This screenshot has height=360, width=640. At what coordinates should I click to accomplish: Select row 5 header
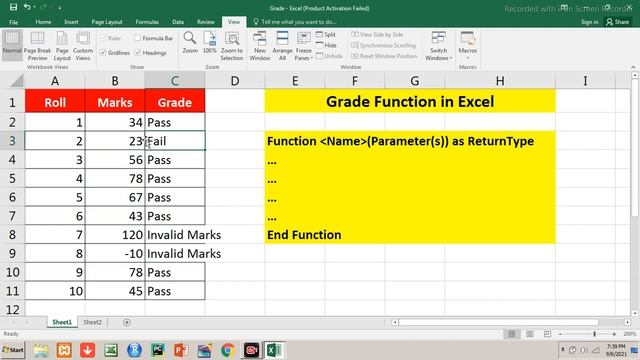coord(12,179)
